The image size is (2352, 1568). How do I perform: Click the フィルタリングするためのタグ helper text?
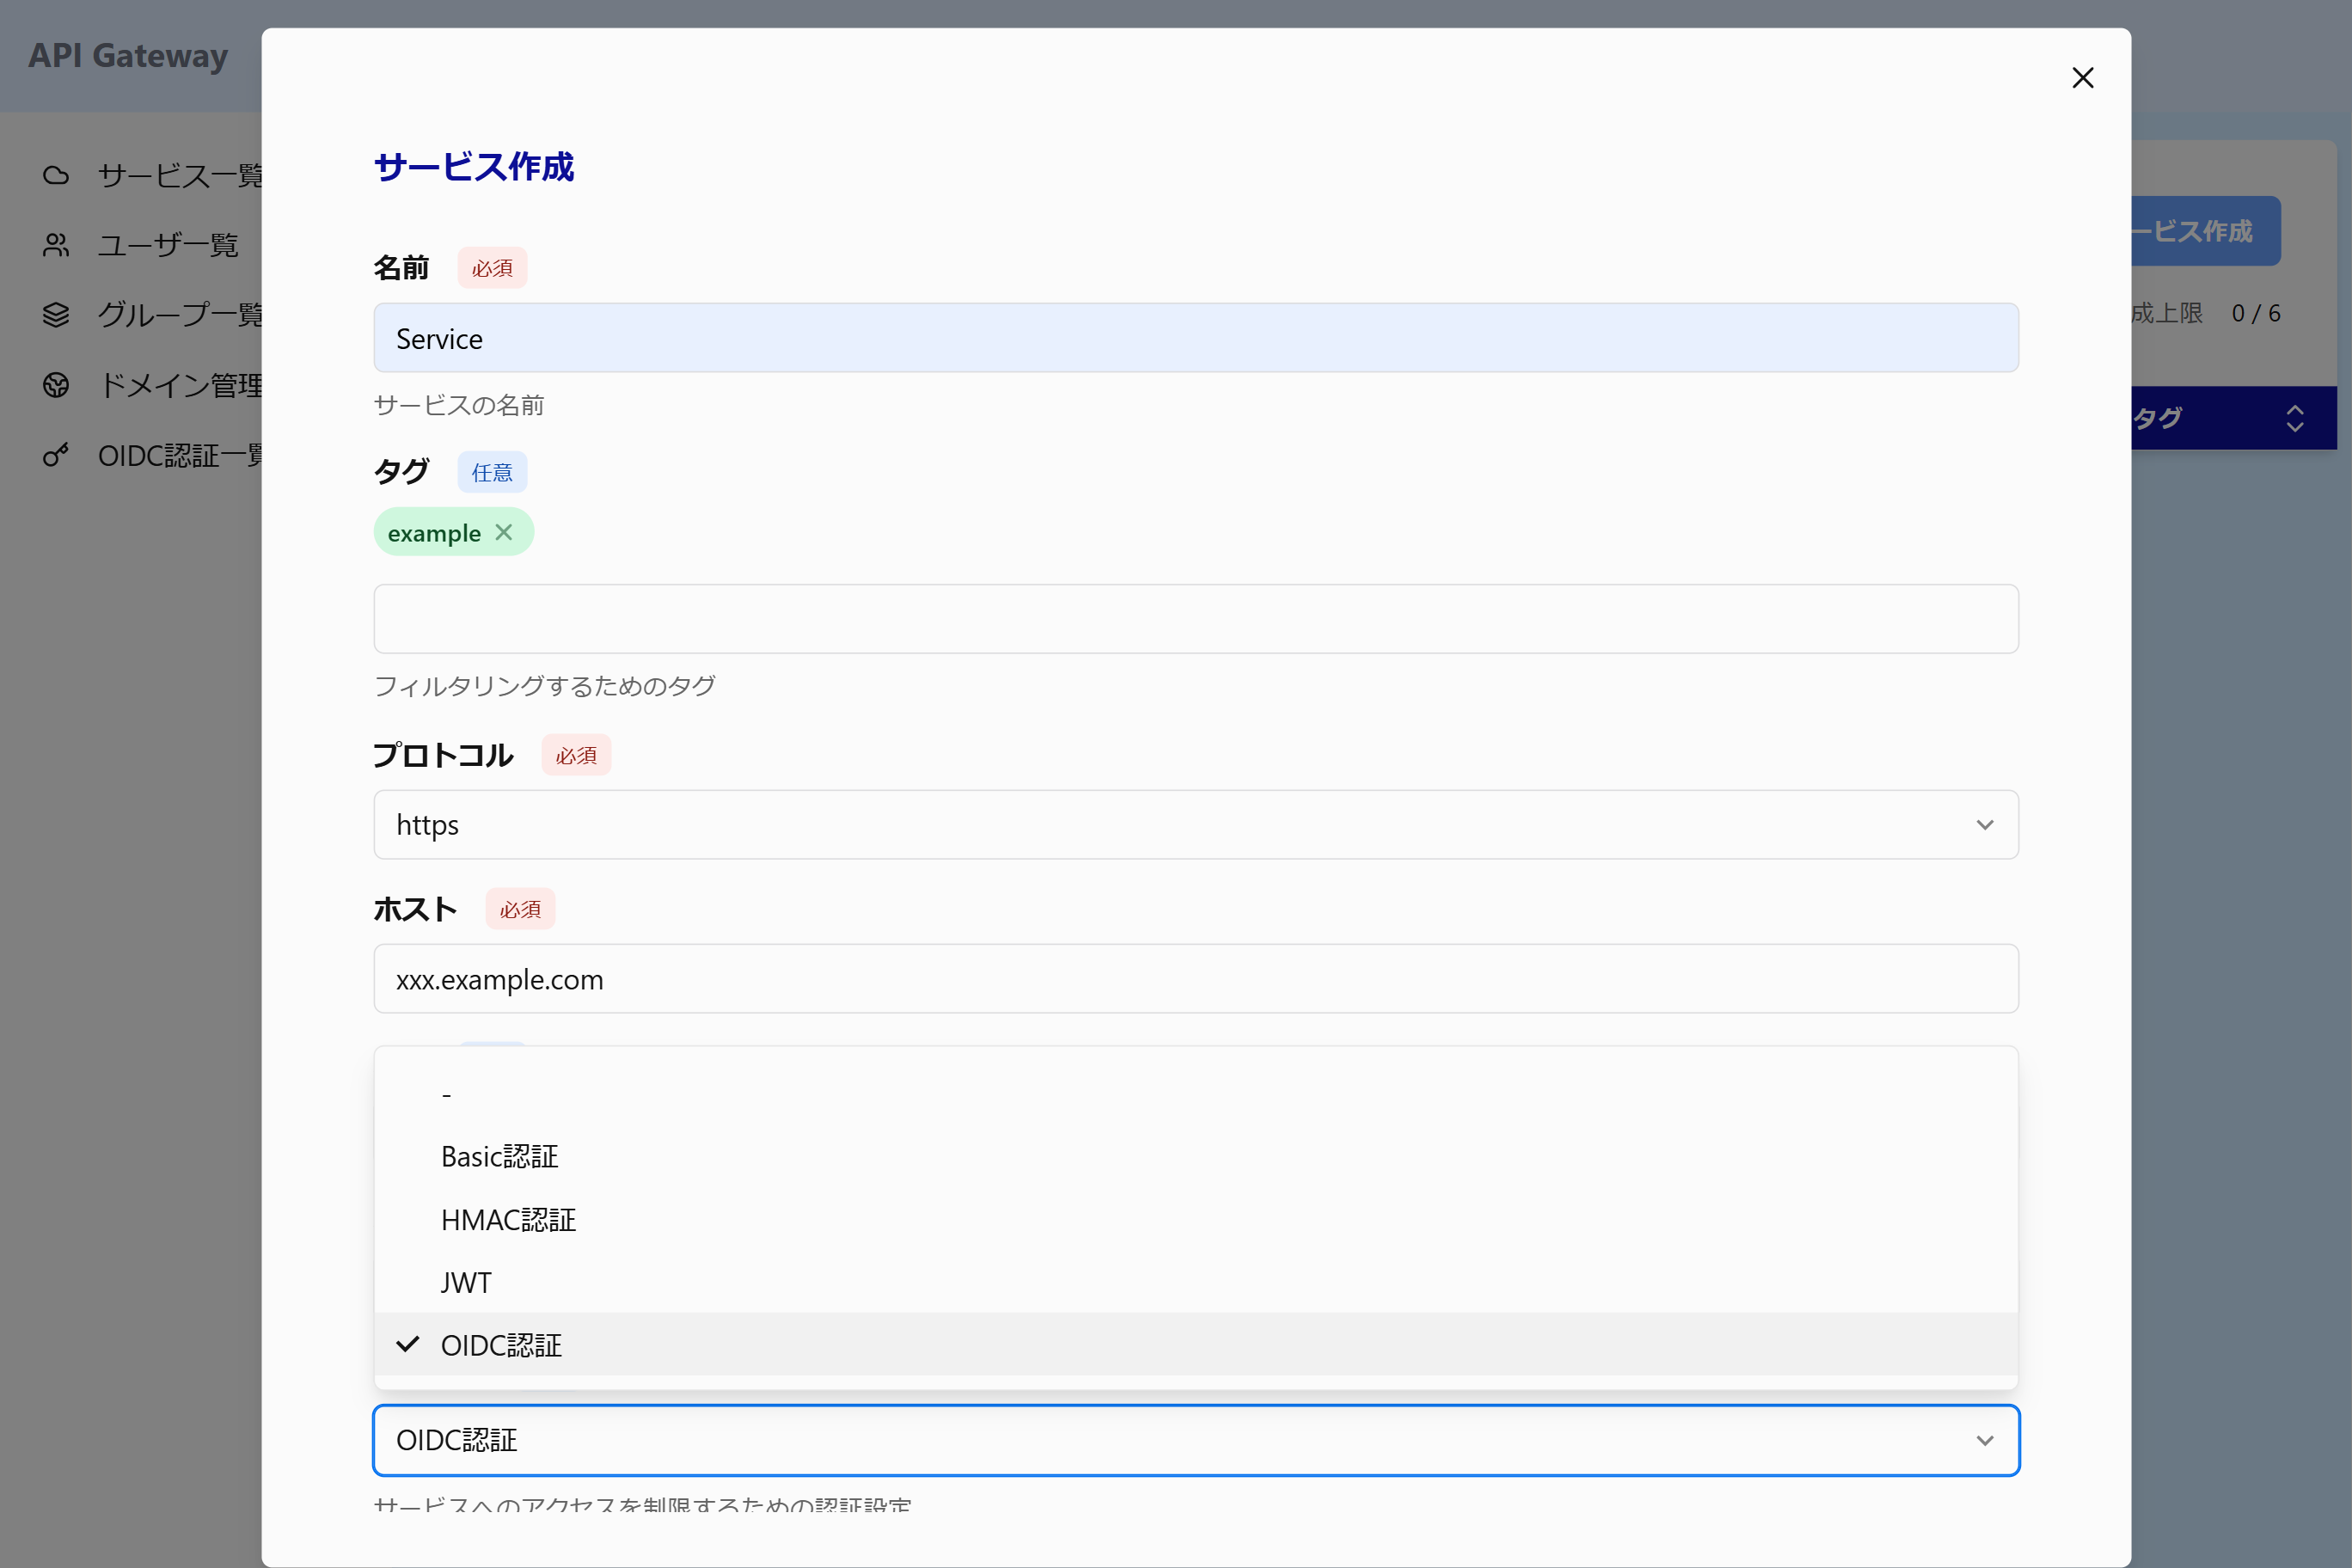click(545, 686)
